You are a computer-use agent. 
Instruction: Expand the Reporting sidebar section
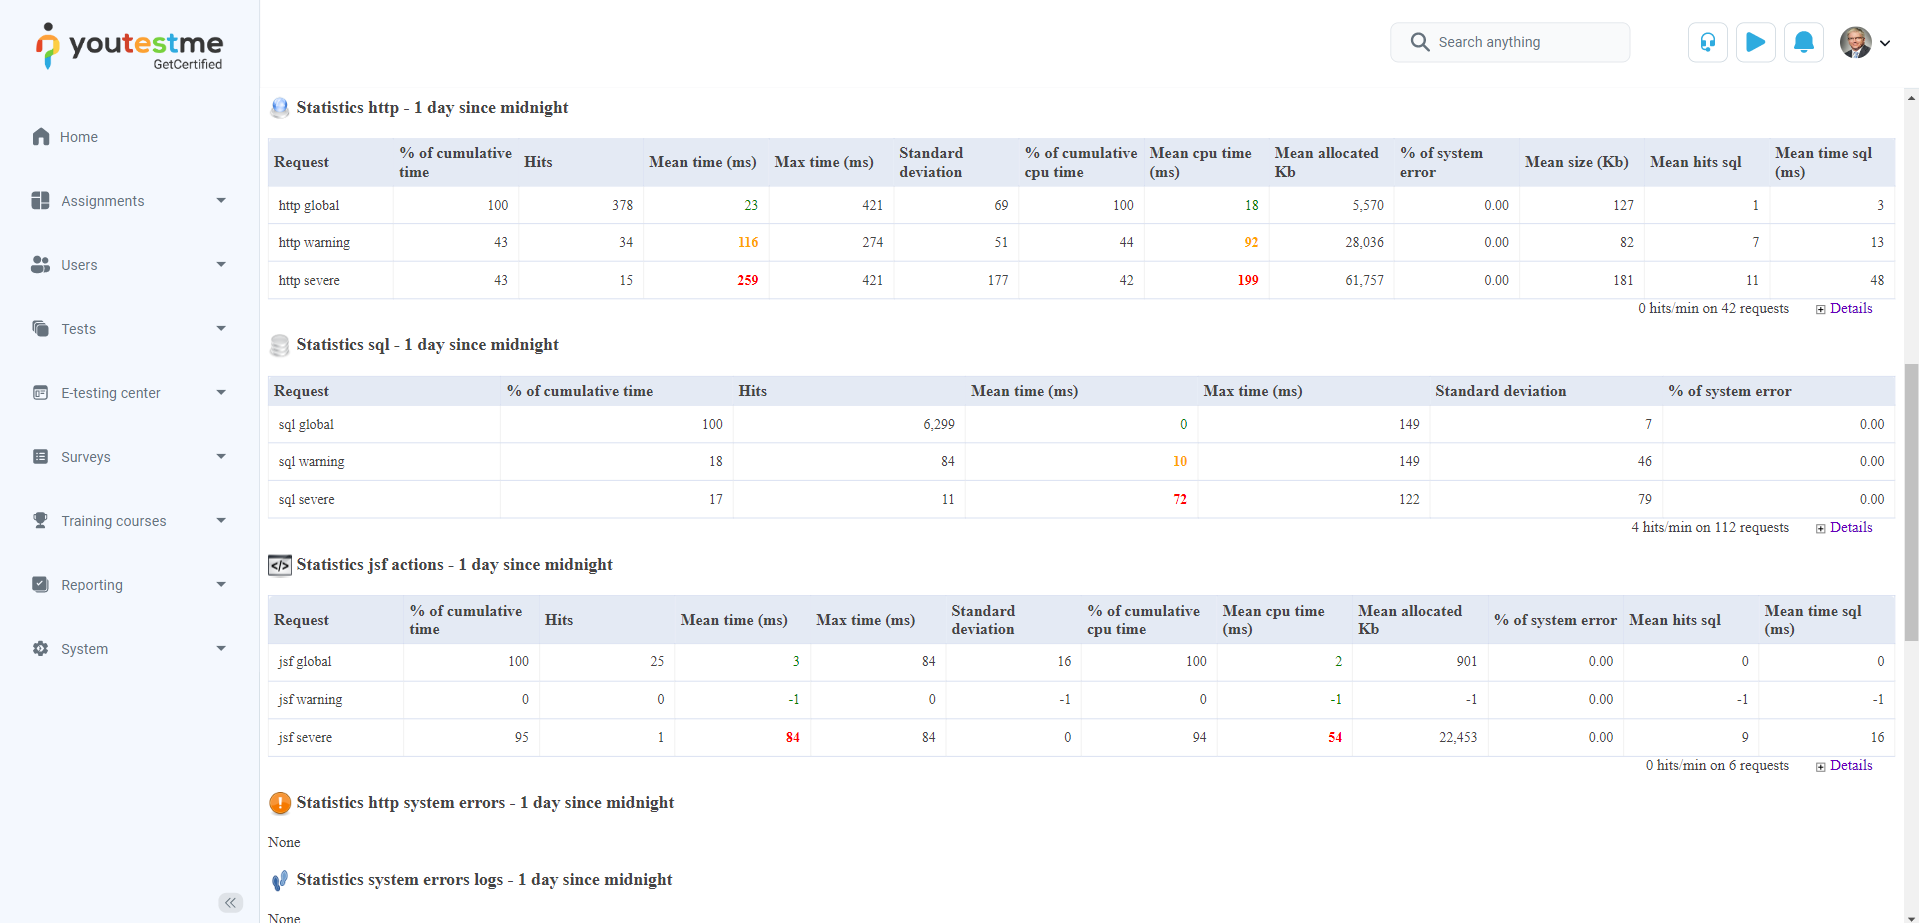click(129, 585)
